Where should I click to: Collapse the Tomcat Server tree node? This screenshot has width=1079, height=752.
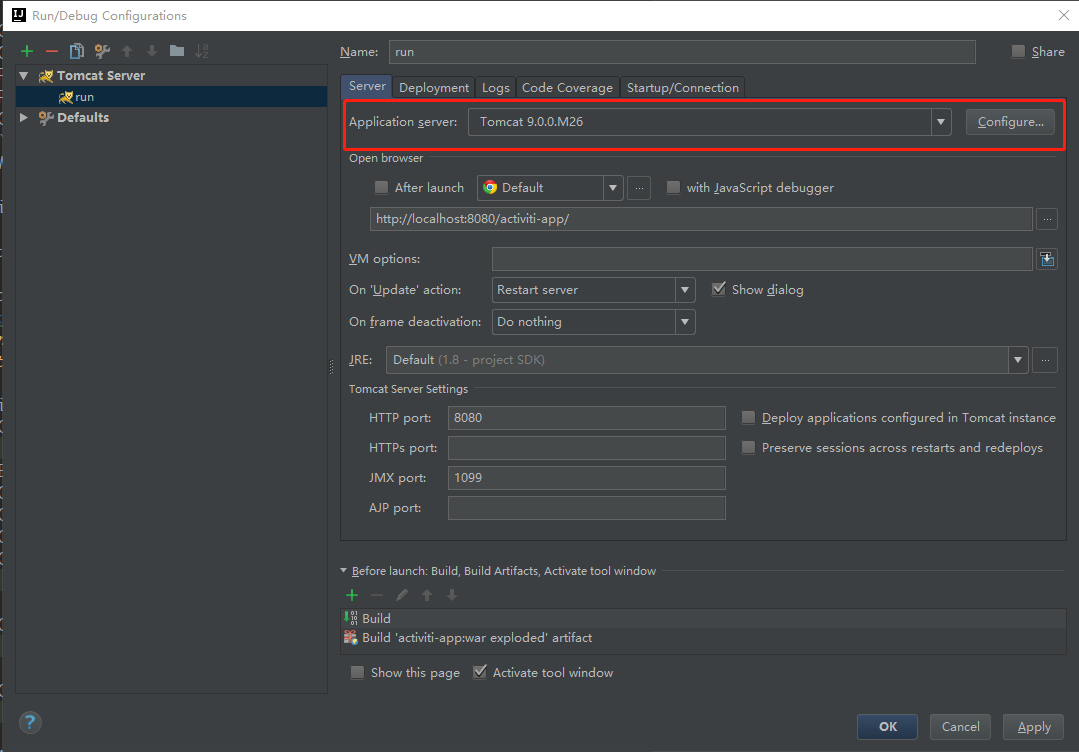click(24, 76)
